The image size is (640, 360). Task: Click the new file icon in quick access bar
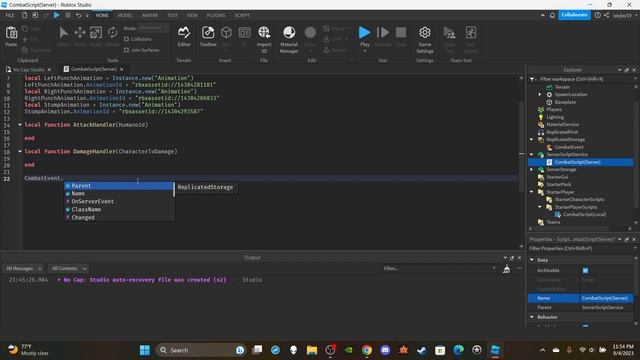(24, 15)
